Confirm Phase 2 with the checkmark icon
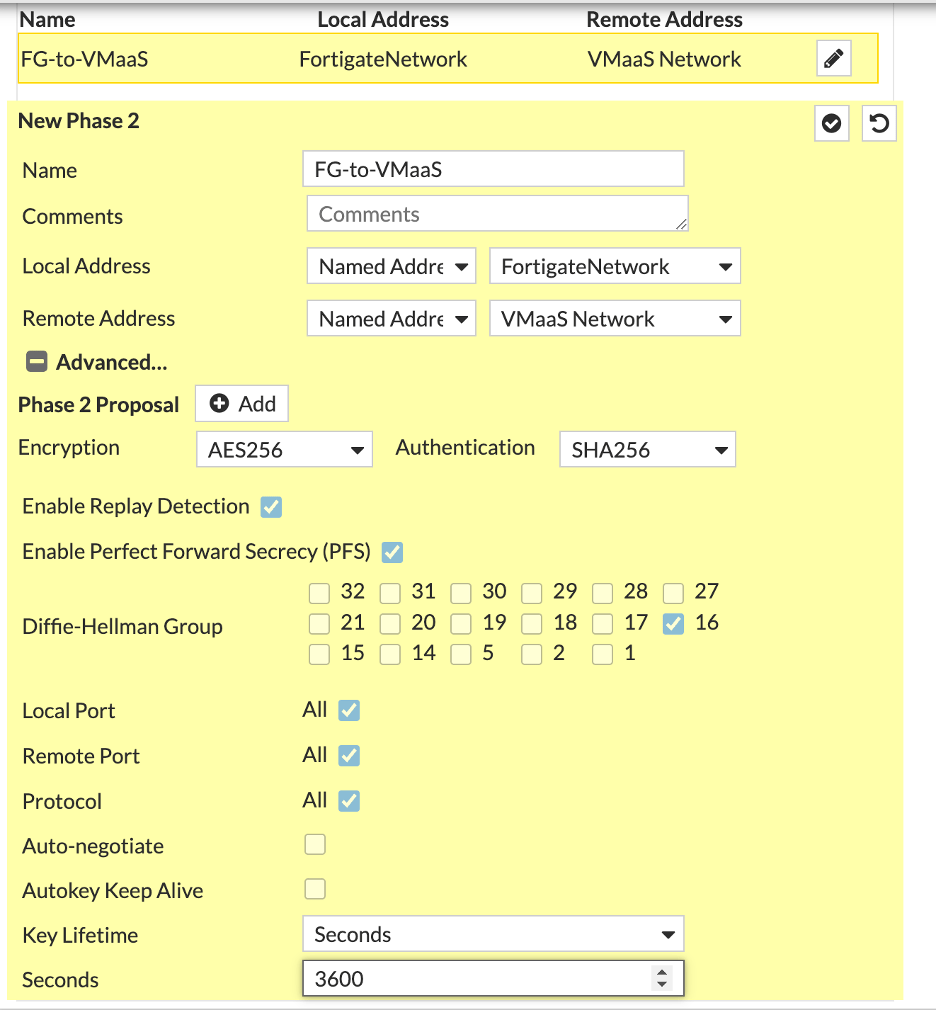This screenshot has width=936, height=1010. [x=831, y=123]
